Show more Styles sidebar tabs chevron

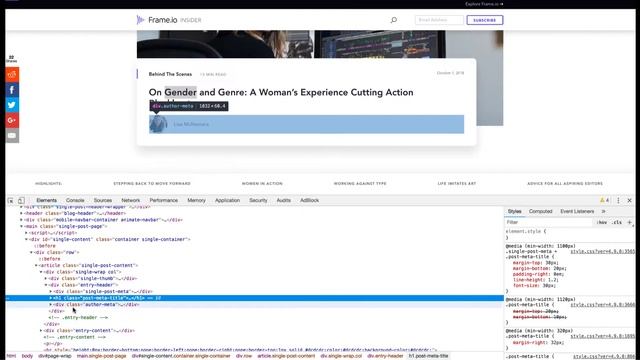point(604,211)
